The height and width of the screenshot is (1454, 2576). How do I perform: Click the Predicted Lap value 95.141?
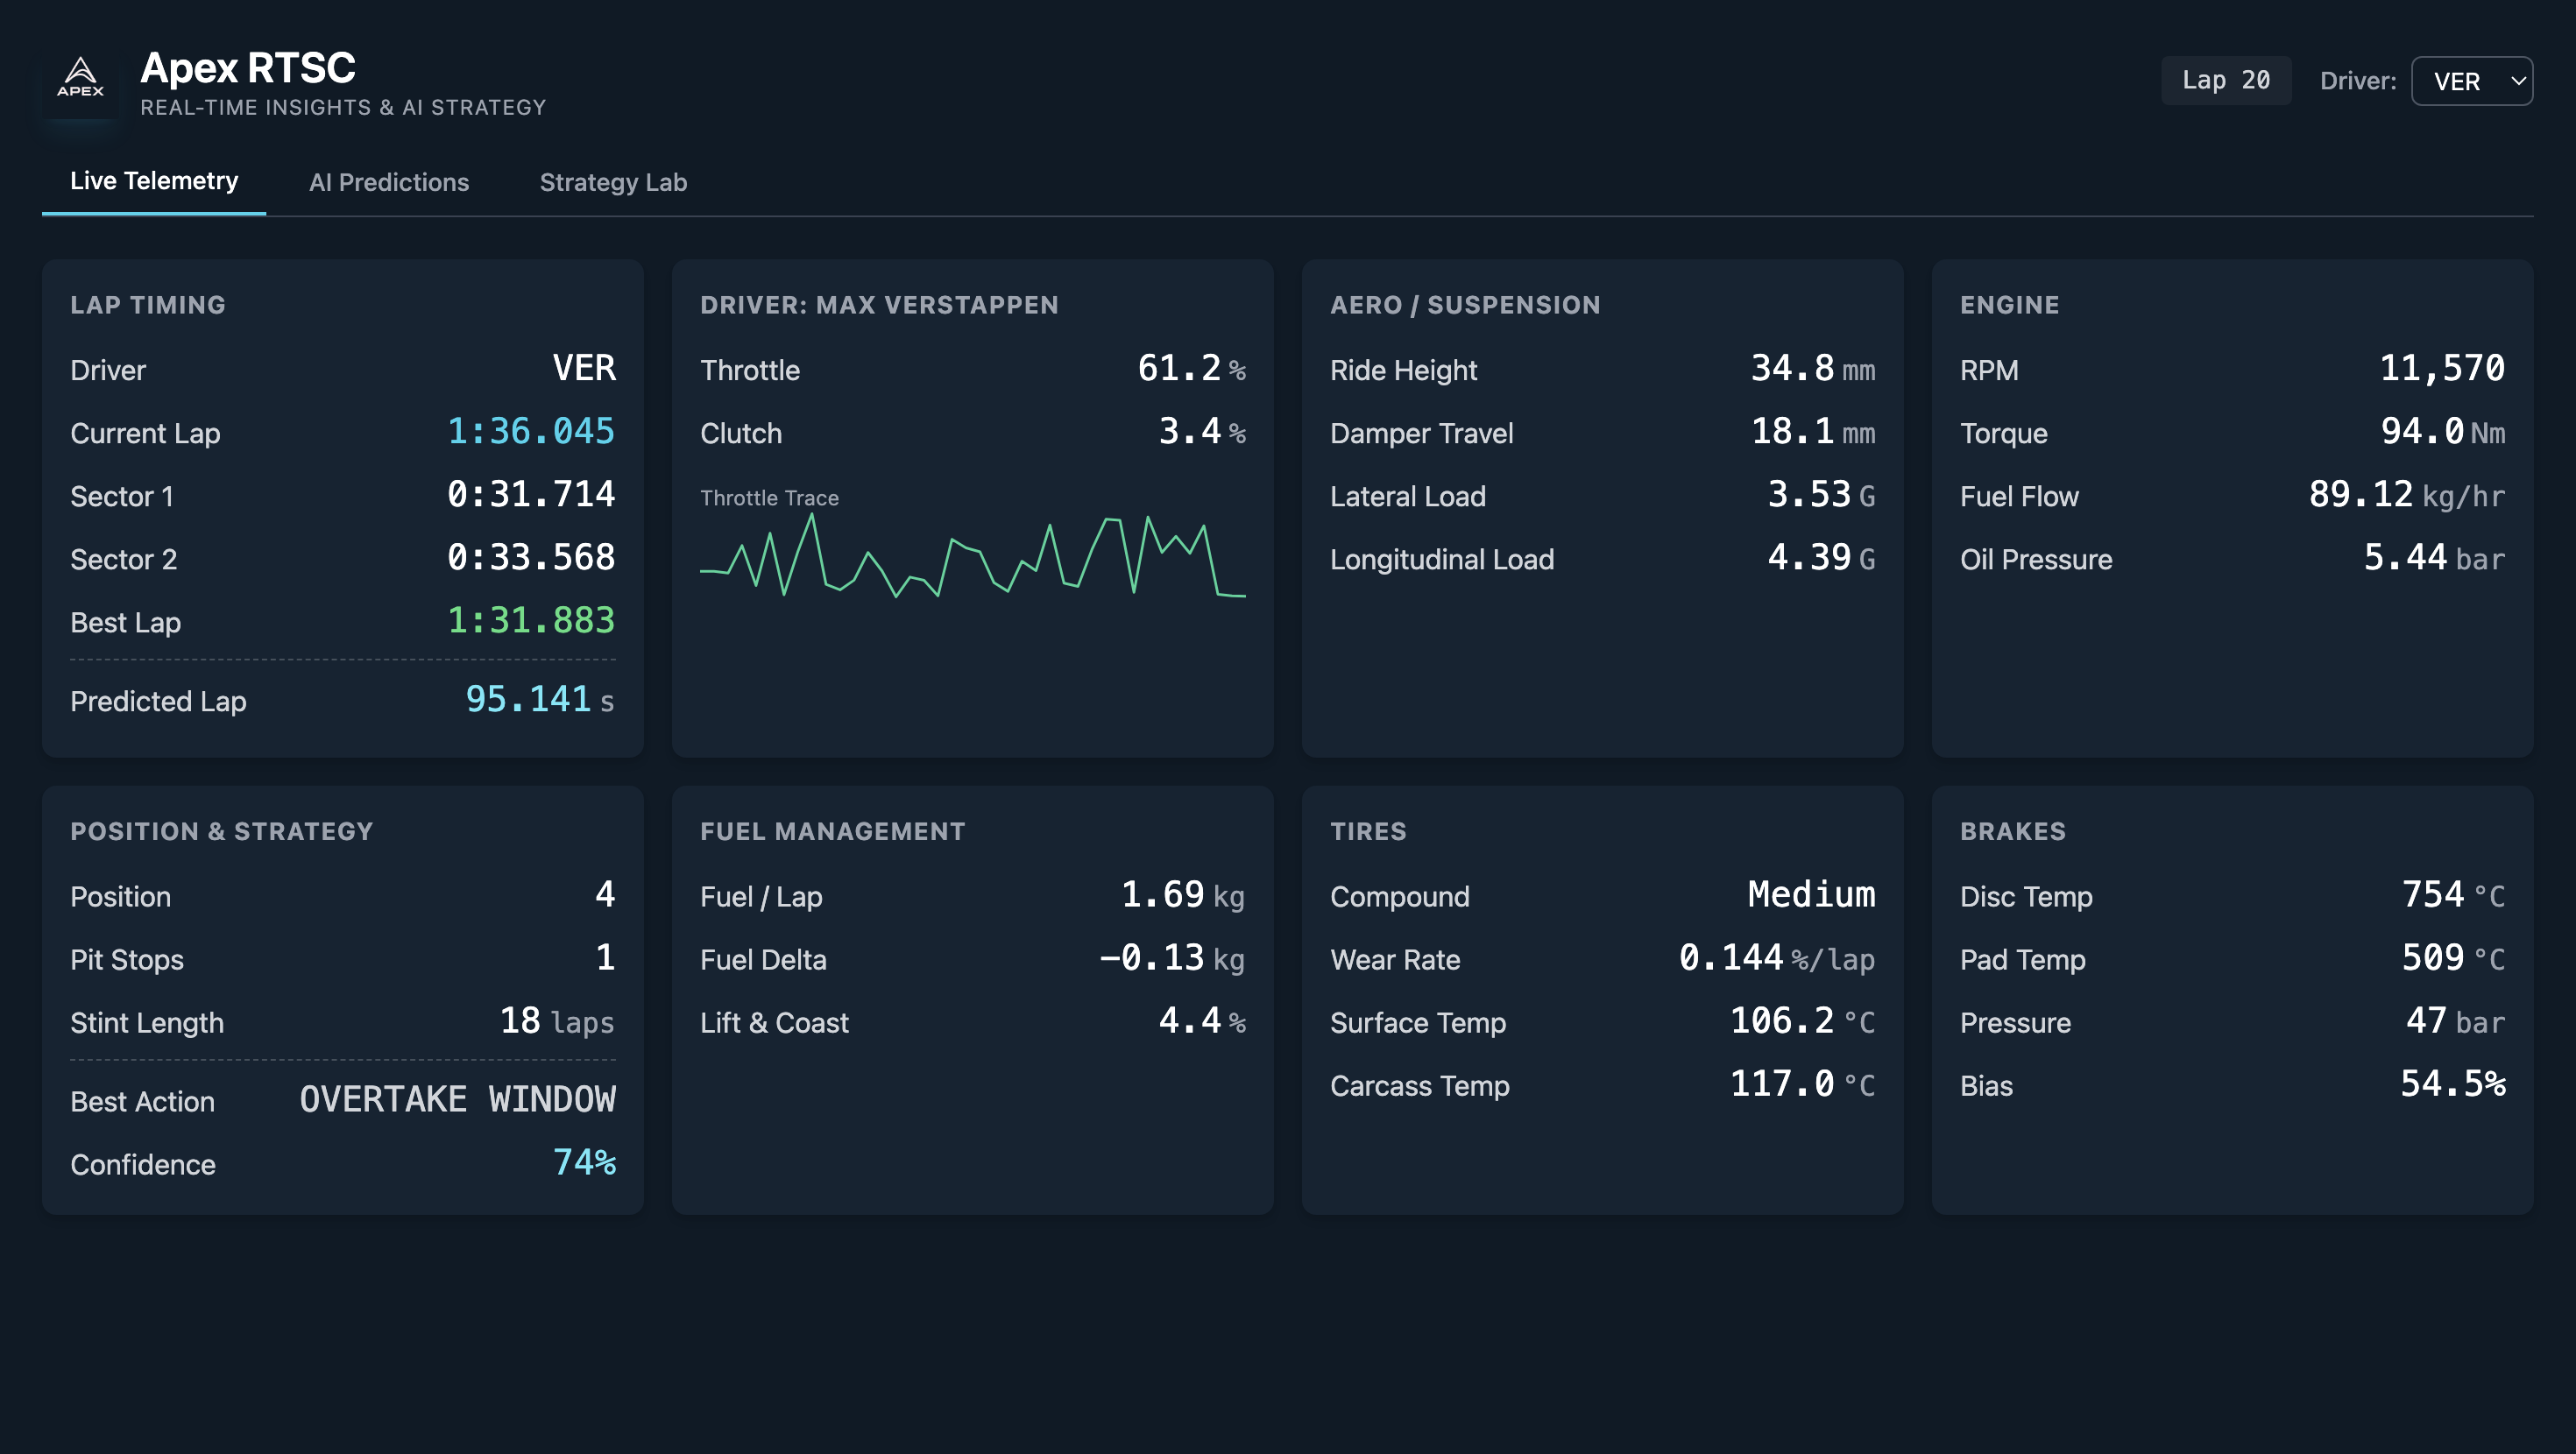pos(528,700)
